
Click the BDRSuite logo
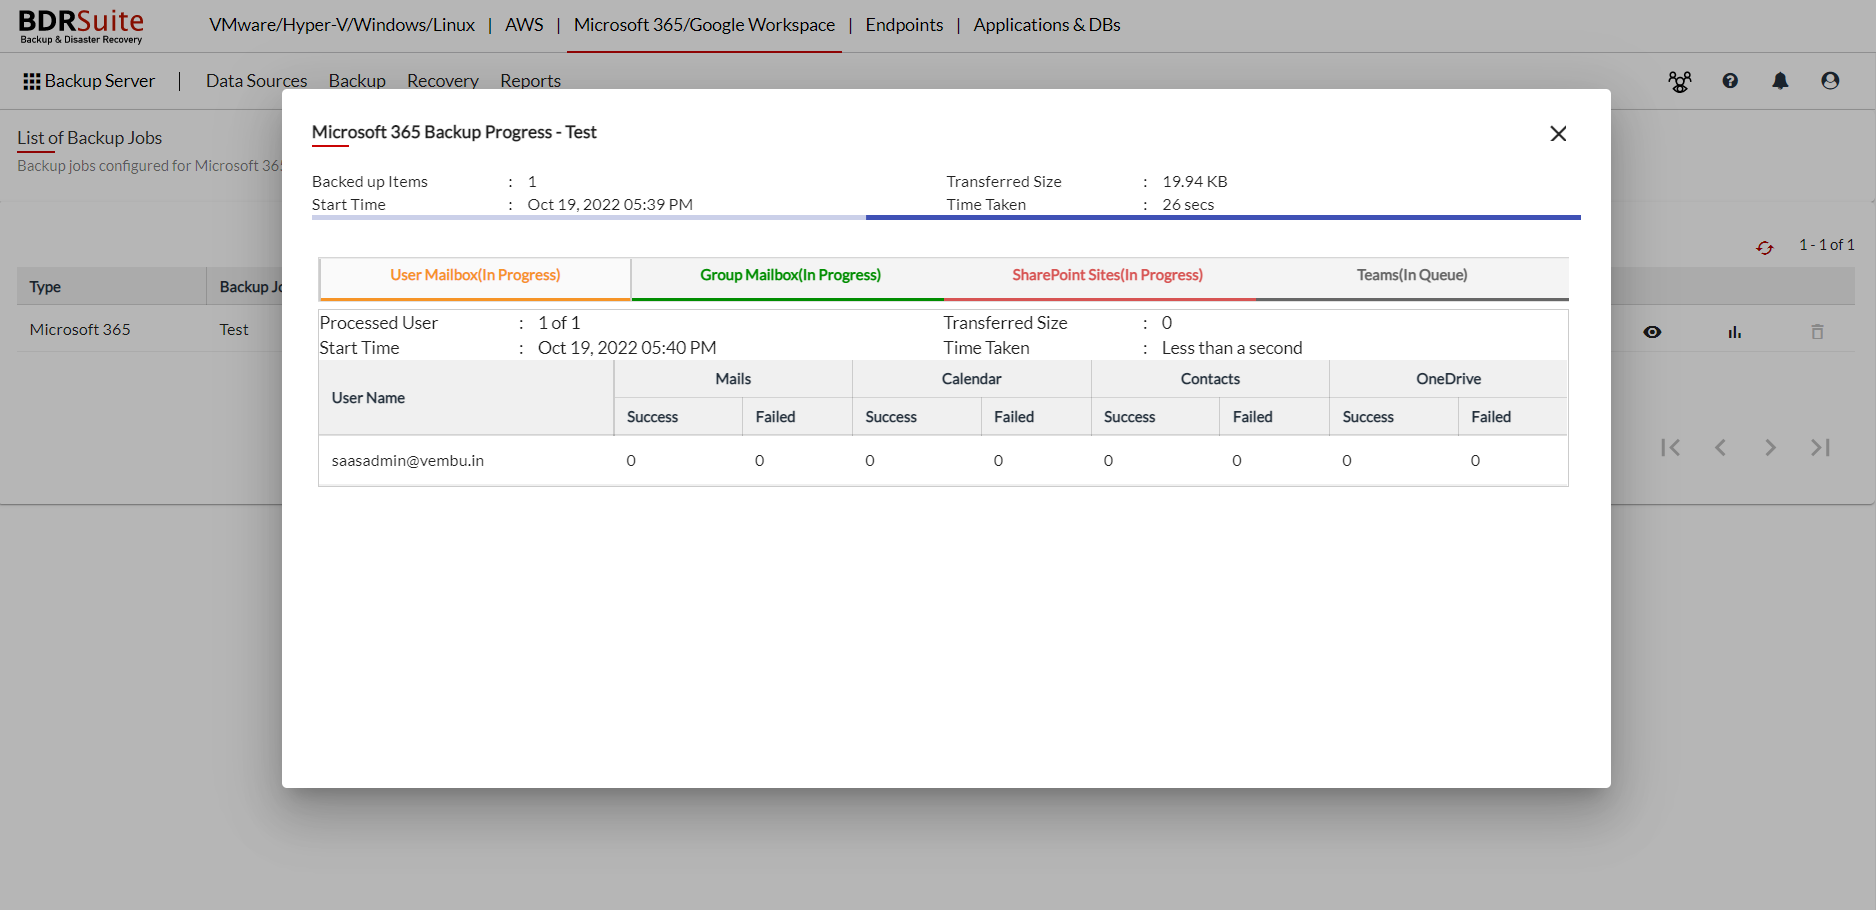81,26
